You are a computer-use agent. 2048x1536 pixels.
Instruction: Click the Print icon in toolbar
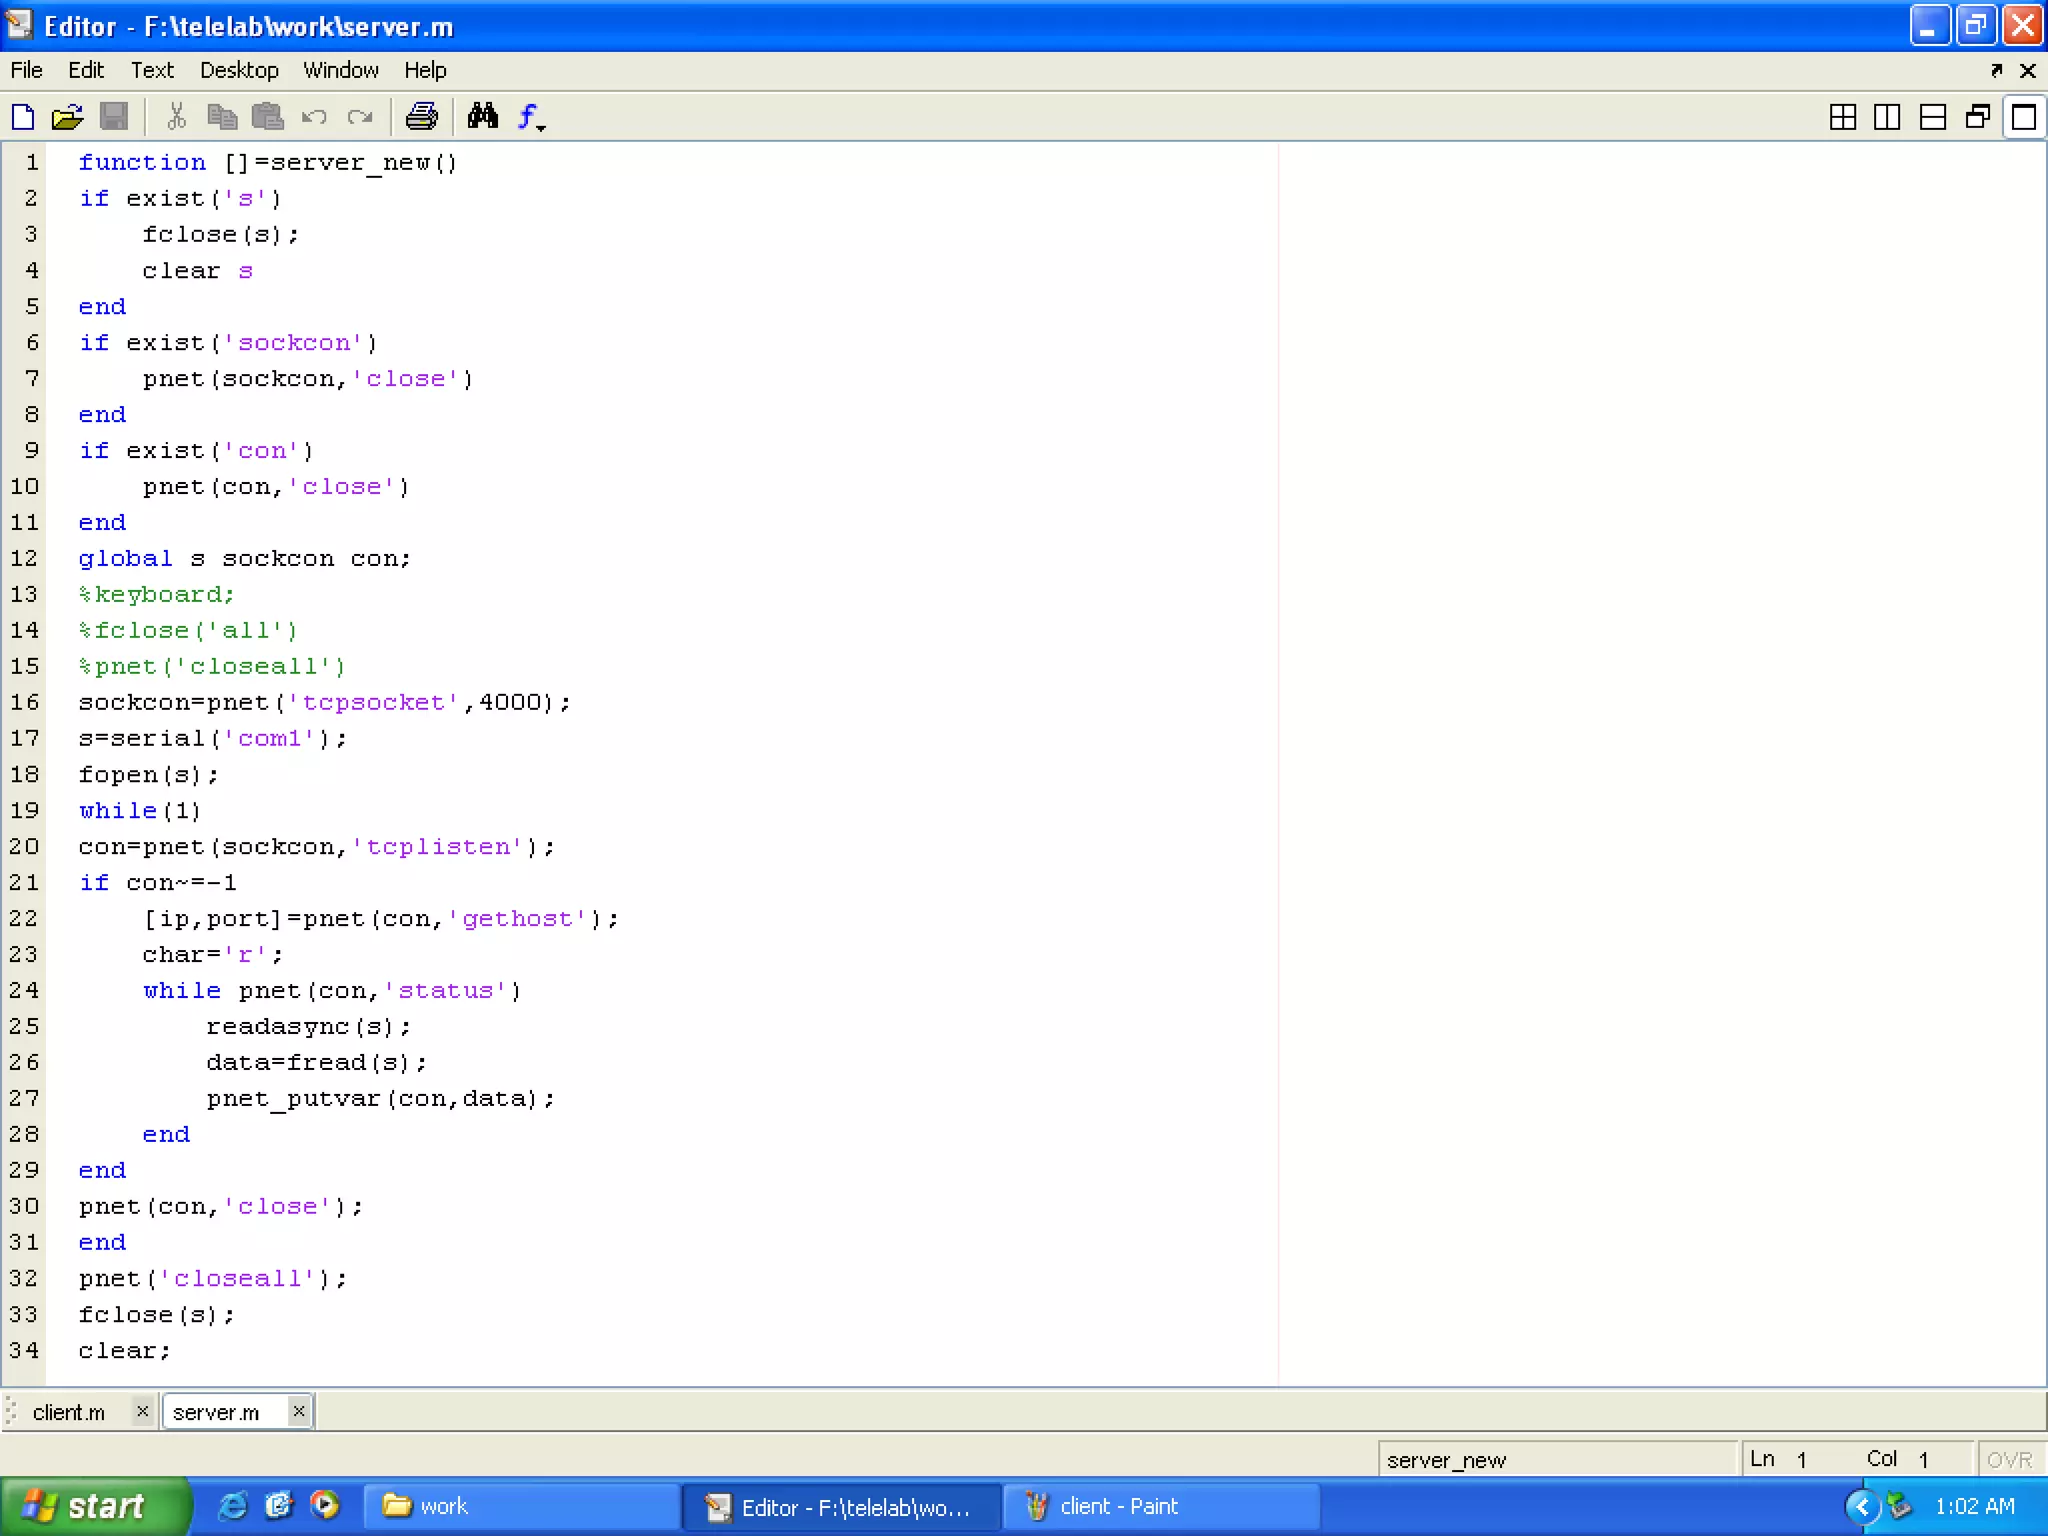tap(421, 117)
